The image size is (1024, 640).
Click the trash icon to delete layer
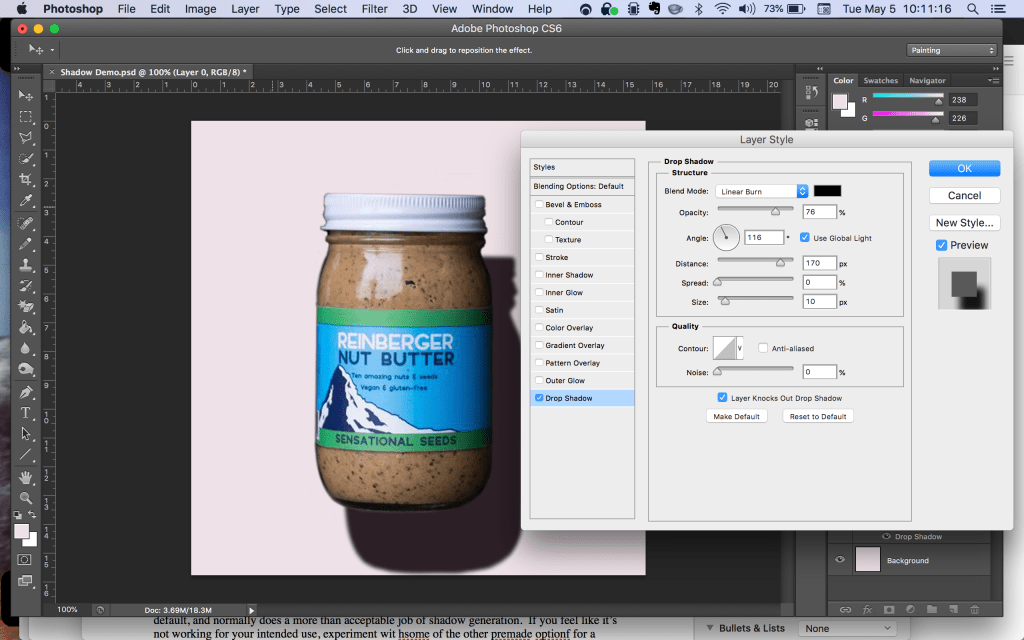click(974, 609)
